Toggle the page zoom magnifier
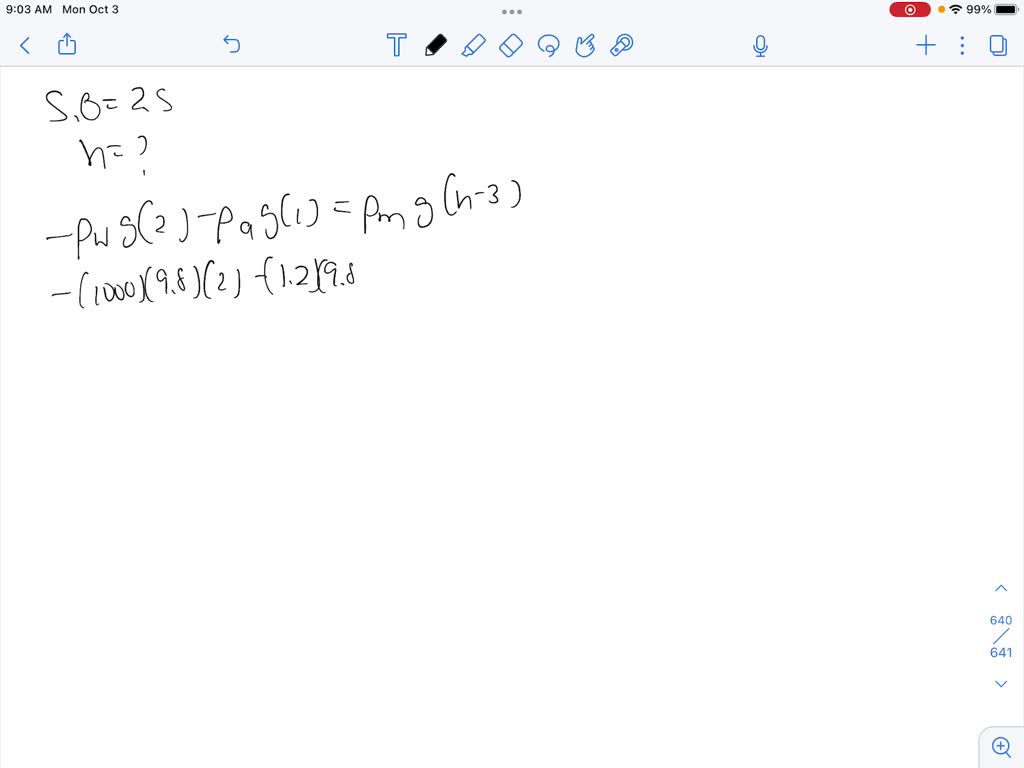1024x768 pixels. coord(1001,746)
